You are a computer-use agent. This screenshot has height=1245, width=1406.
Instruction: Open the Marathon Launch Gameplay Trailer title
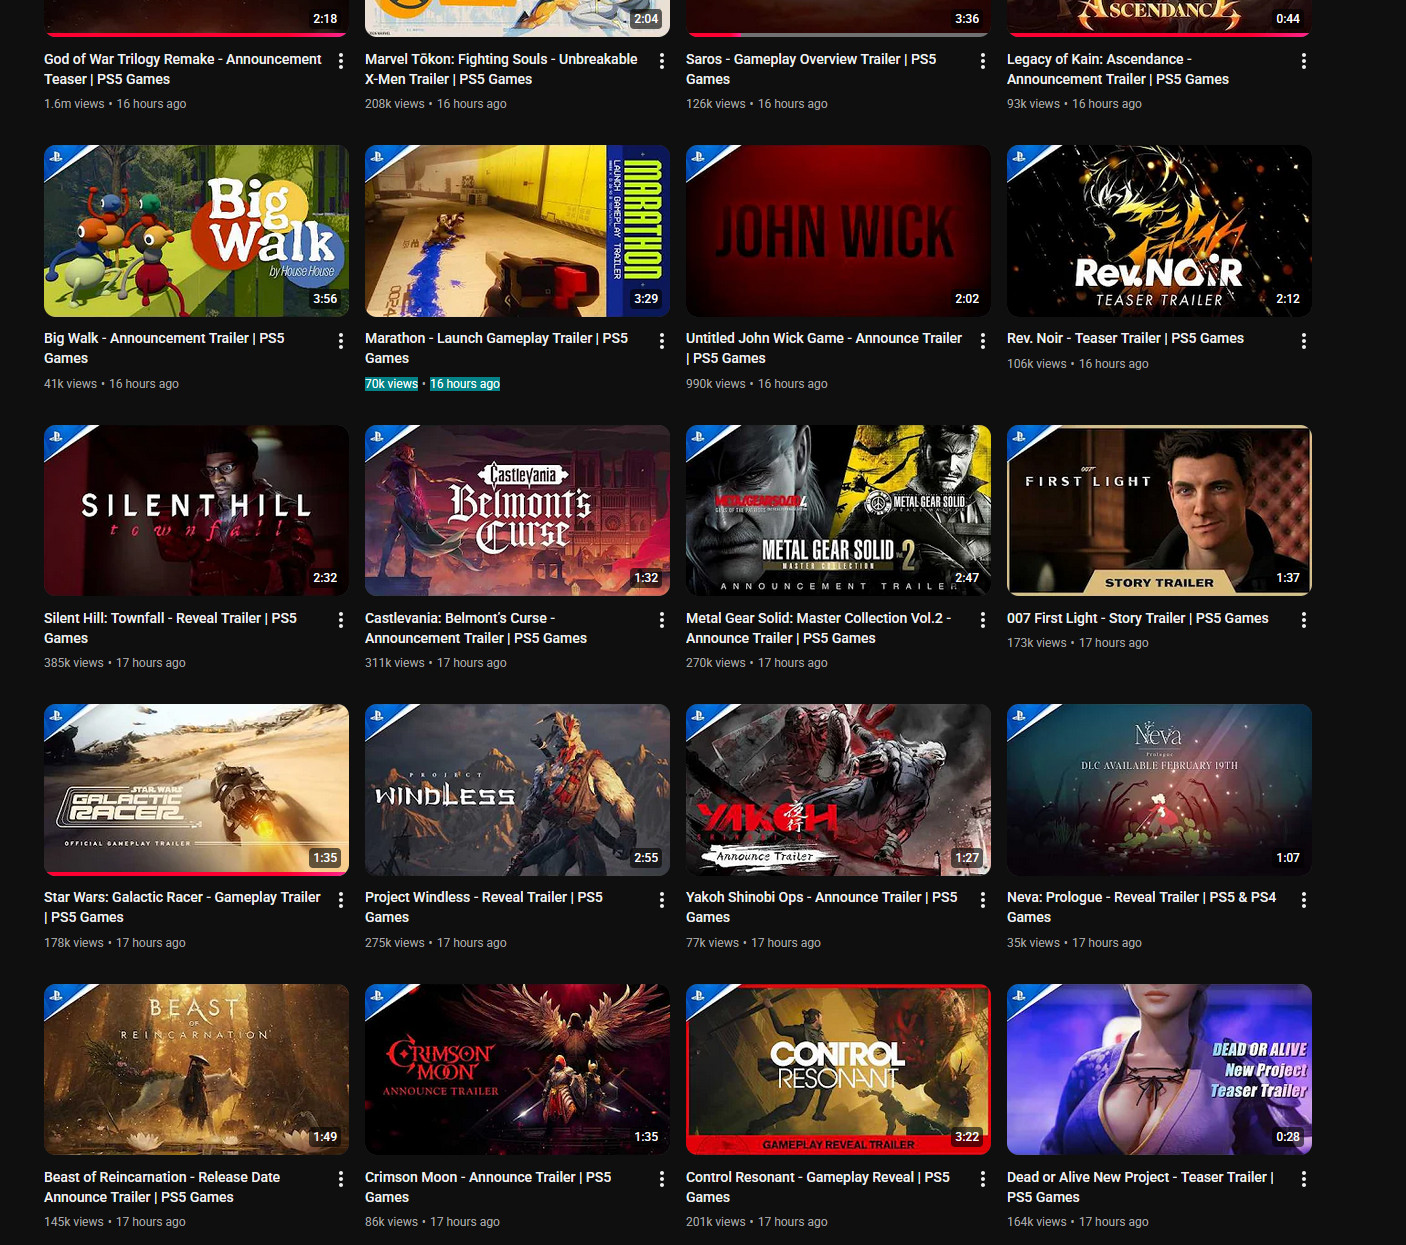point(496,348)
